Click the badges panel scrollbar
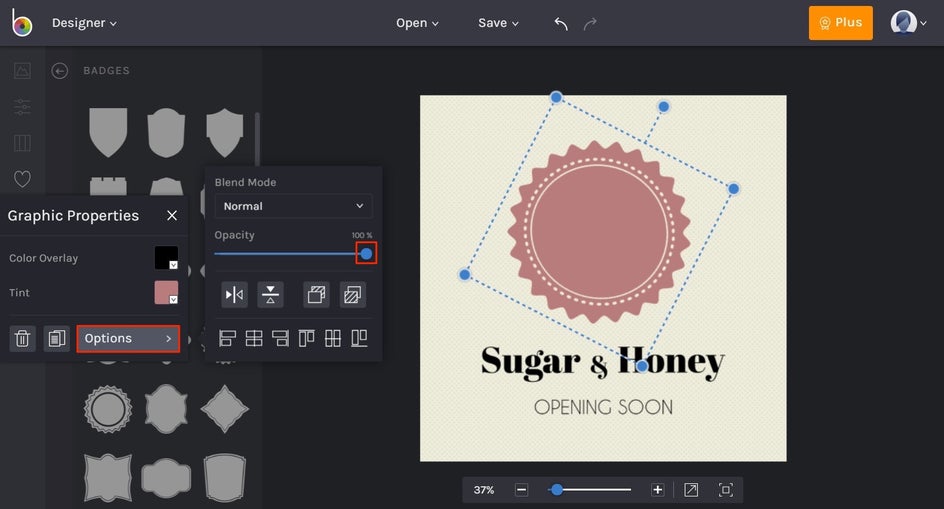This screenshot has width=944, height=509. 257,140
